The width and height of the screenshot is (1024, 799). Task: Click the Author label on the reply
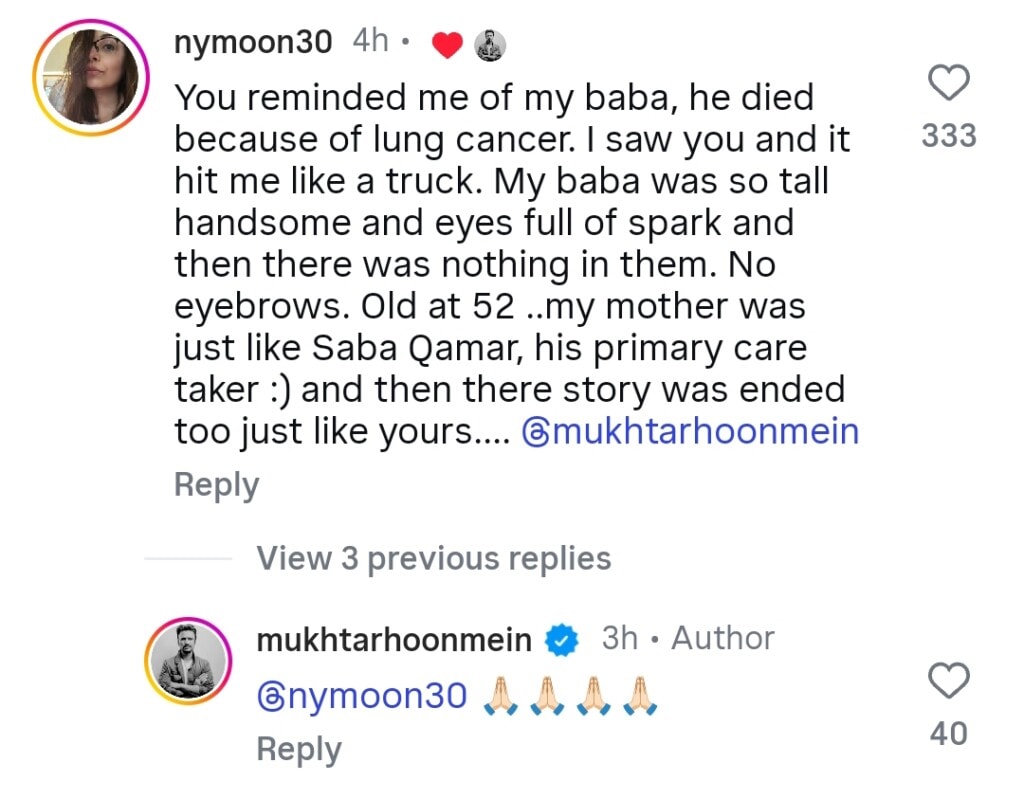coord(722,639)
